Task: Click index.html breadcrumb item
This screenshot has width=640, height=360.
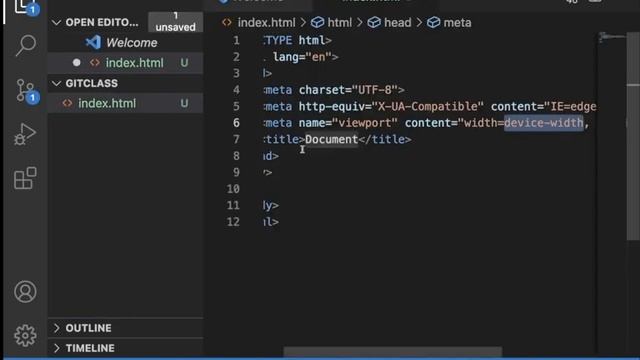Action: coord(266,22)
